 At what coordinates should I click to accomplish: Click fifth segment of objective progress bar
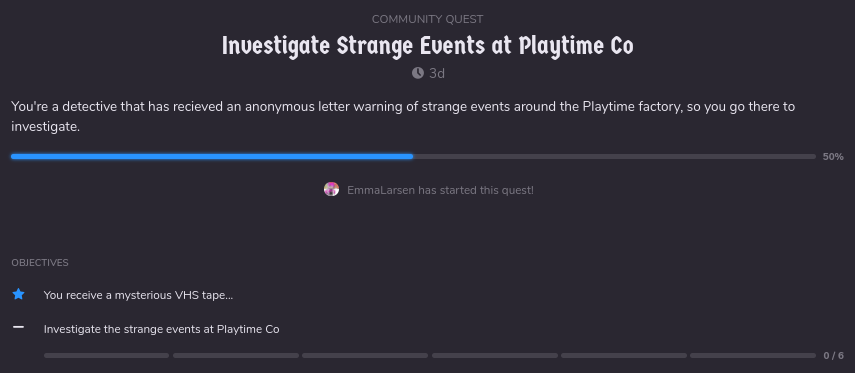[x=624, y=356]
